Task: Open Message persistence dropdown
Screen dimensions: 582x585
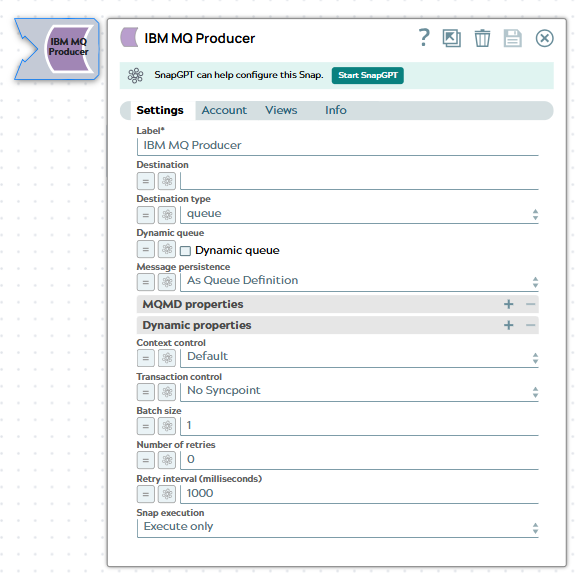Action: tap(359, 282)
